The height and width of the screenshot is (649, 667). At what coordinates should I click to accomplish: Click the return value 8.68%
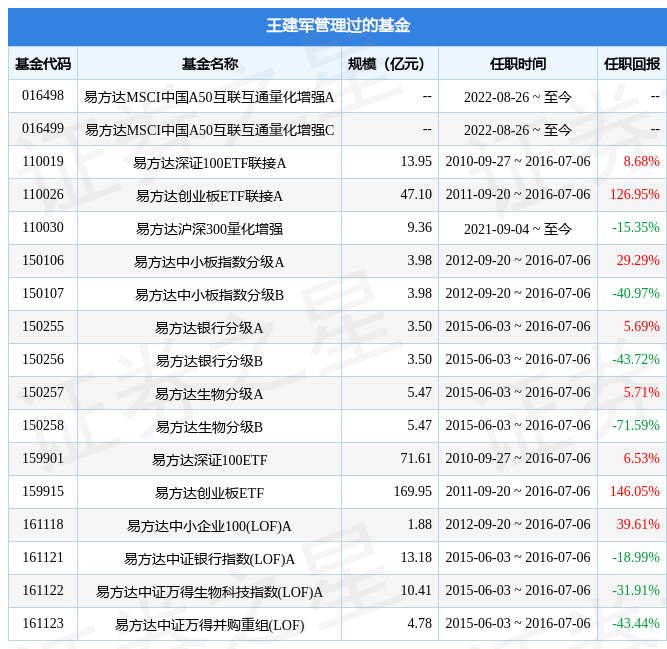641,161
